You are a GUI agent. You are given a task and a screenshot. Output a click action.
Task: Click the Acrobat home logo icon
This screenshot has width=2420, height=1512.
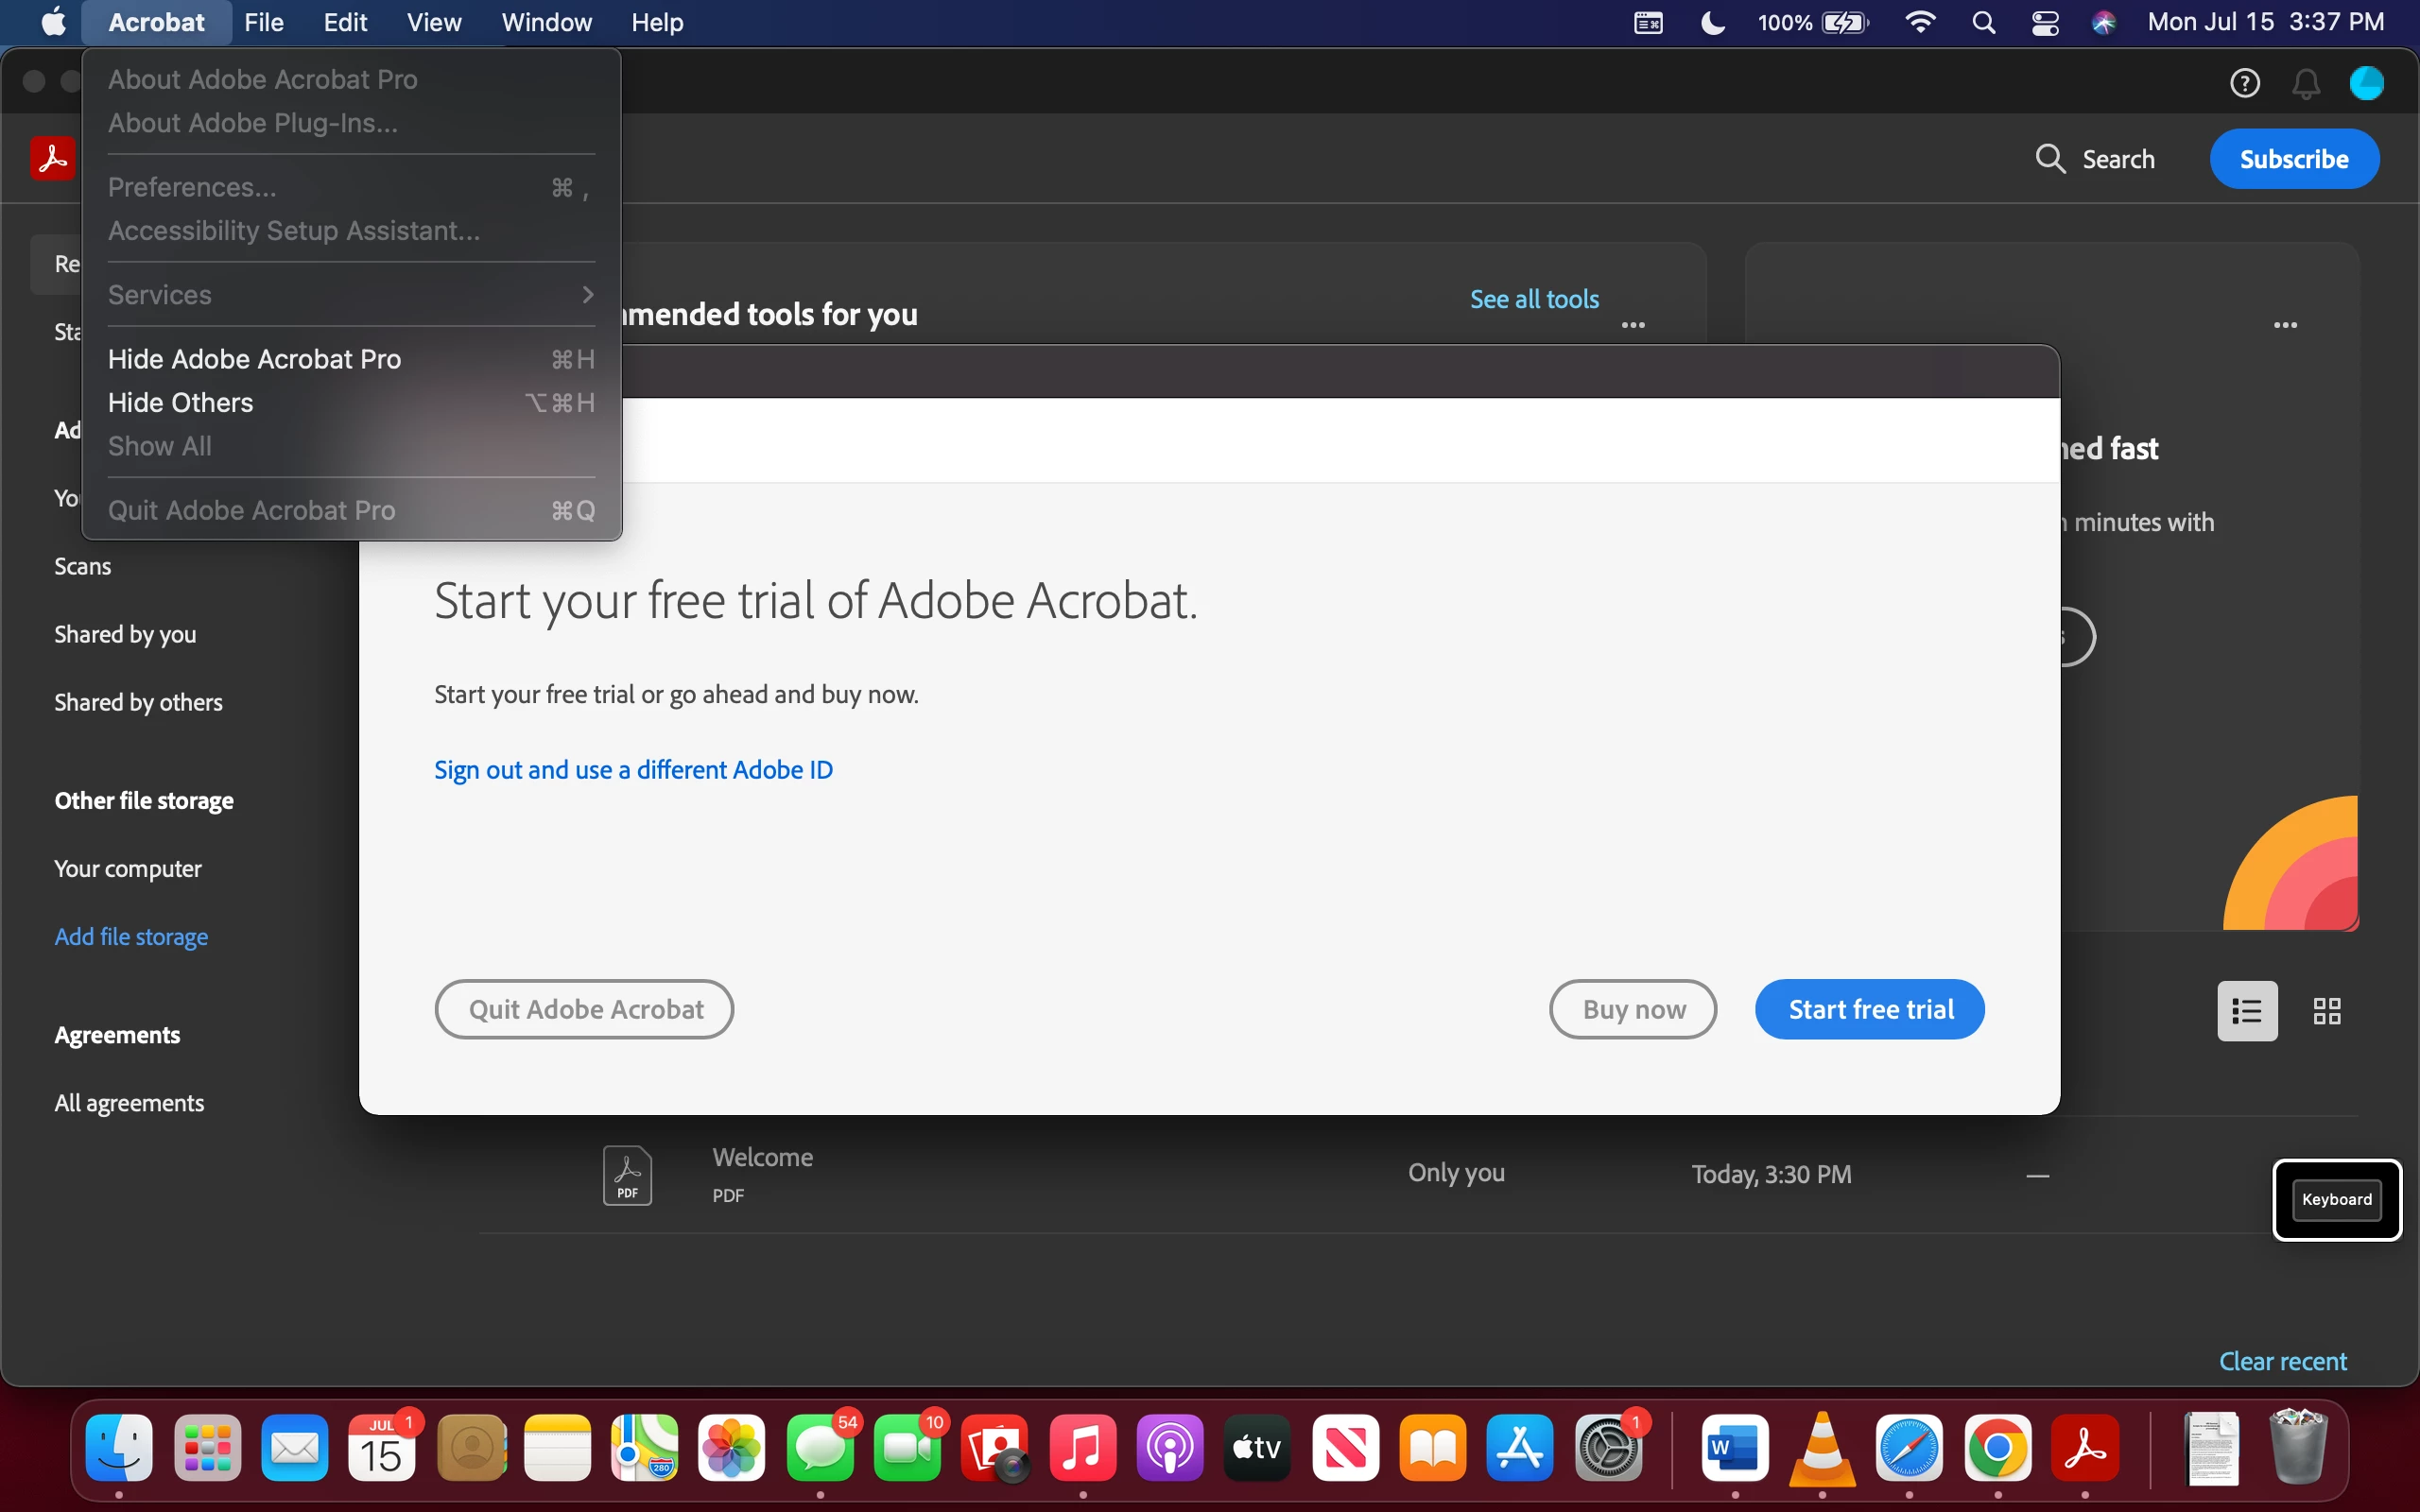pyautogui.click(x=52, y=158)
